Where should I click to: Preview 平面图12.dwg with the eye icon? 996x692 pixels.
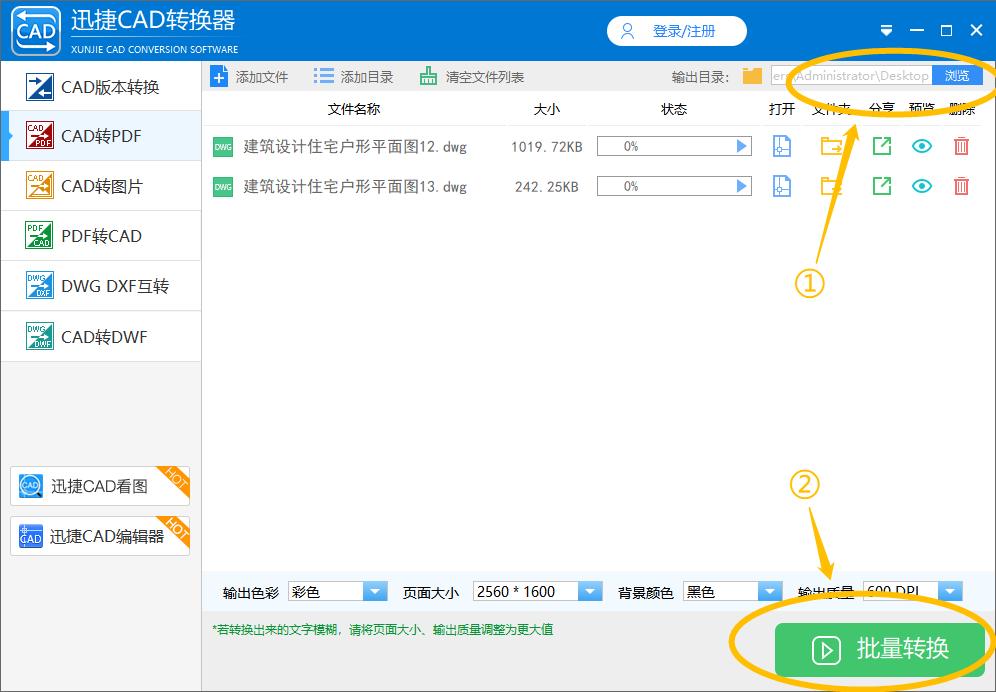[x=921, y=146]
